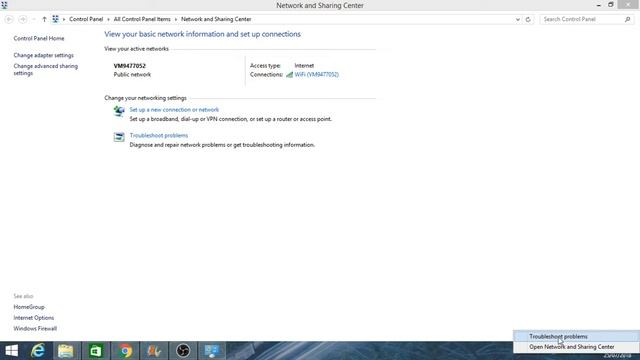Open OBS Studio from taskbar

click(183, 351)
